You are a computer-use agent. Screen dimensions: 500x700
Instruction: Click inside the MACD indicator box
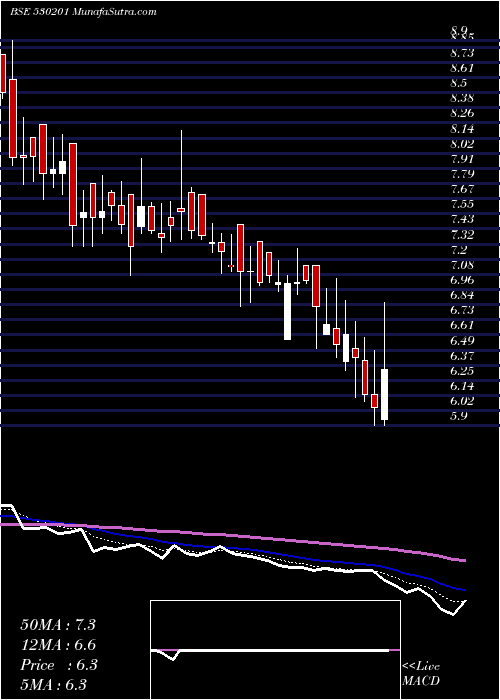[x=275, y=650]
